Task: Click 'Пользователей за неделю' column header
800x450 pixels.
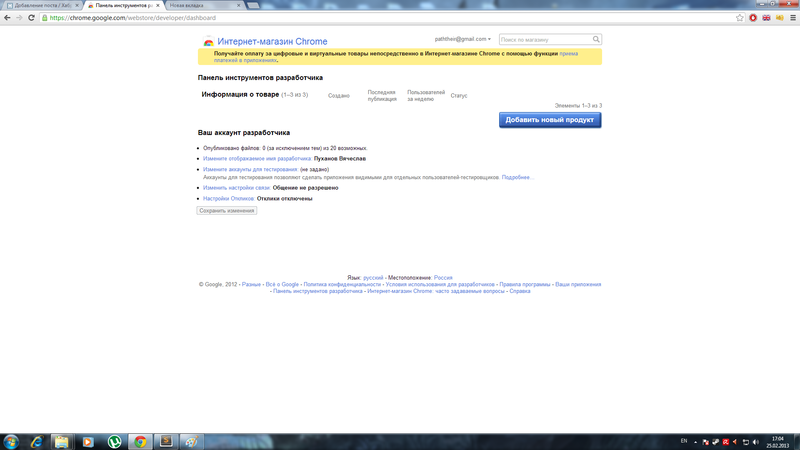Action: (426, 95)
